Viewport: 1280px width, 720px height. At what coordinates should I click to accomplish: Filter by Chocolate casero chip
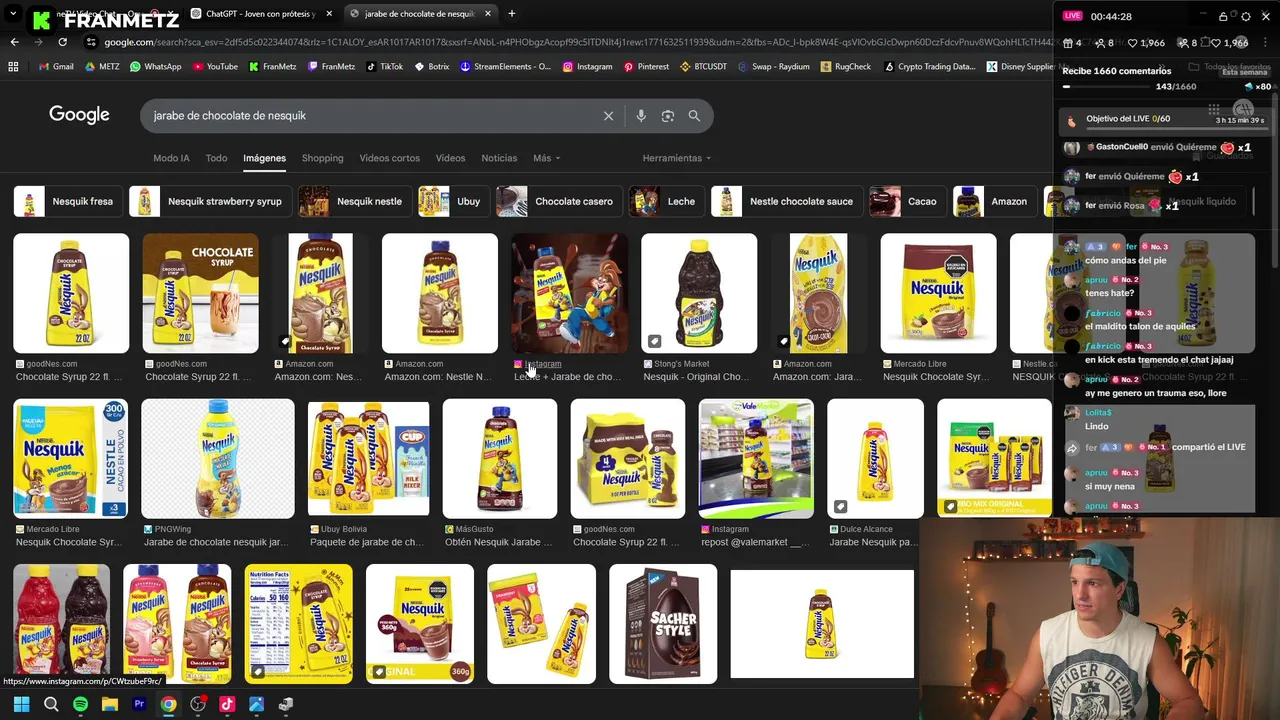(x=559, y=201)
